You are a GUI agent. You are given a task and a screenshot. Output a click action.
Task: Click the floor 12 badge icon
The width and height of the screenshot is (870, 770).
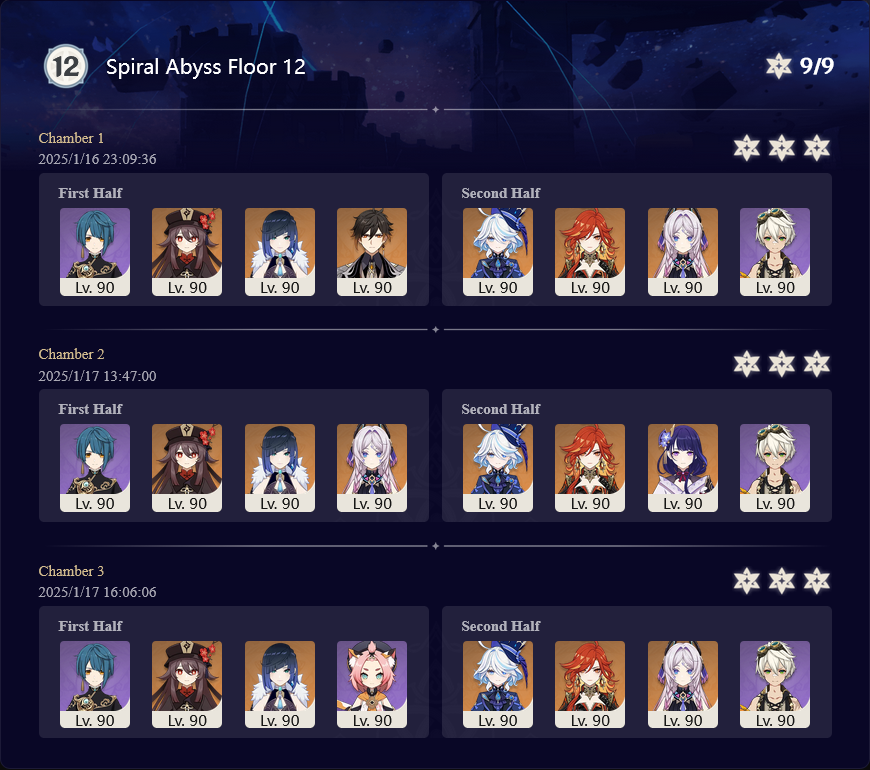click(x=66, y=66)
